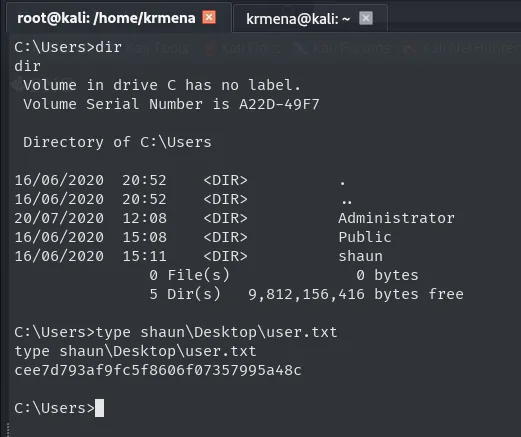Close the krmena@kali terminal tab
The width and height of the screenshot is (521, 437).
pos(366,18)
